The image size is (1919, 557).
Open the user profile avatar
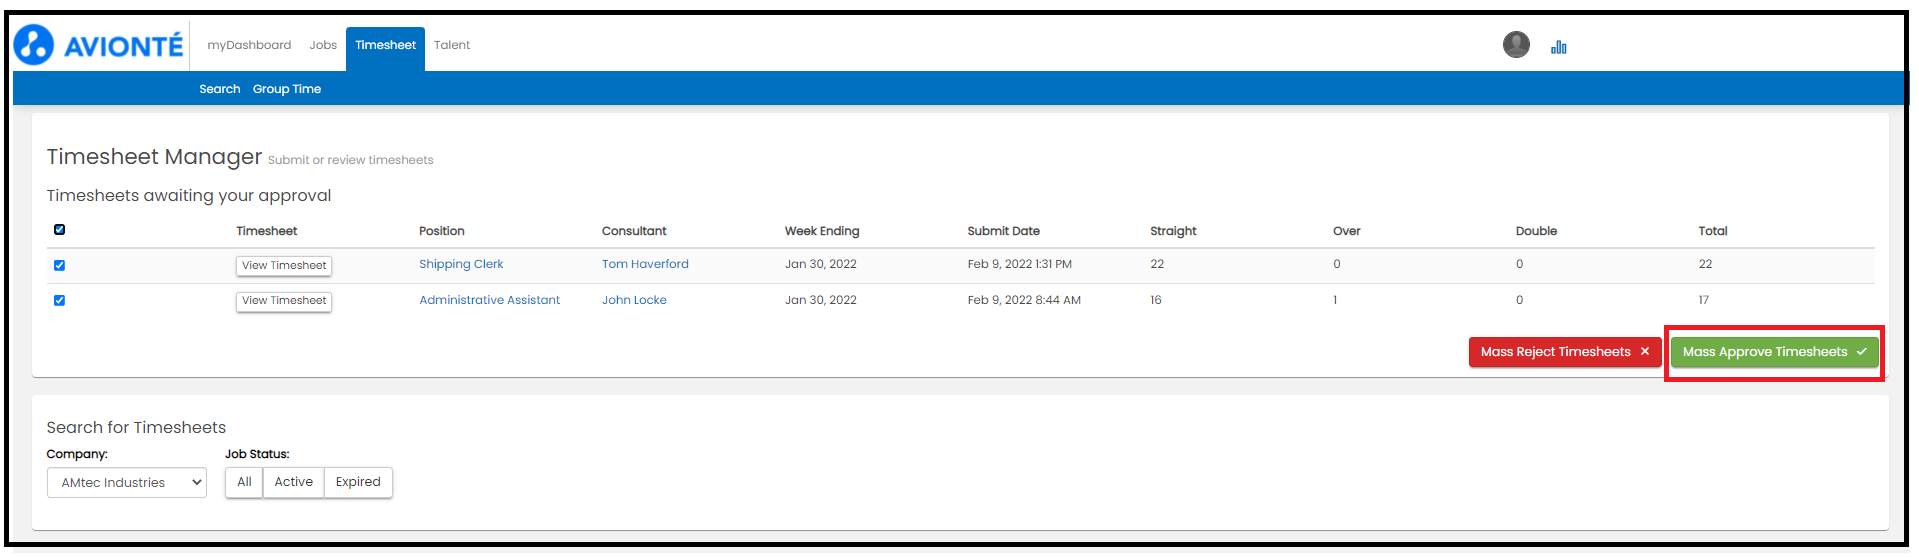click(x=1516, y=44)
